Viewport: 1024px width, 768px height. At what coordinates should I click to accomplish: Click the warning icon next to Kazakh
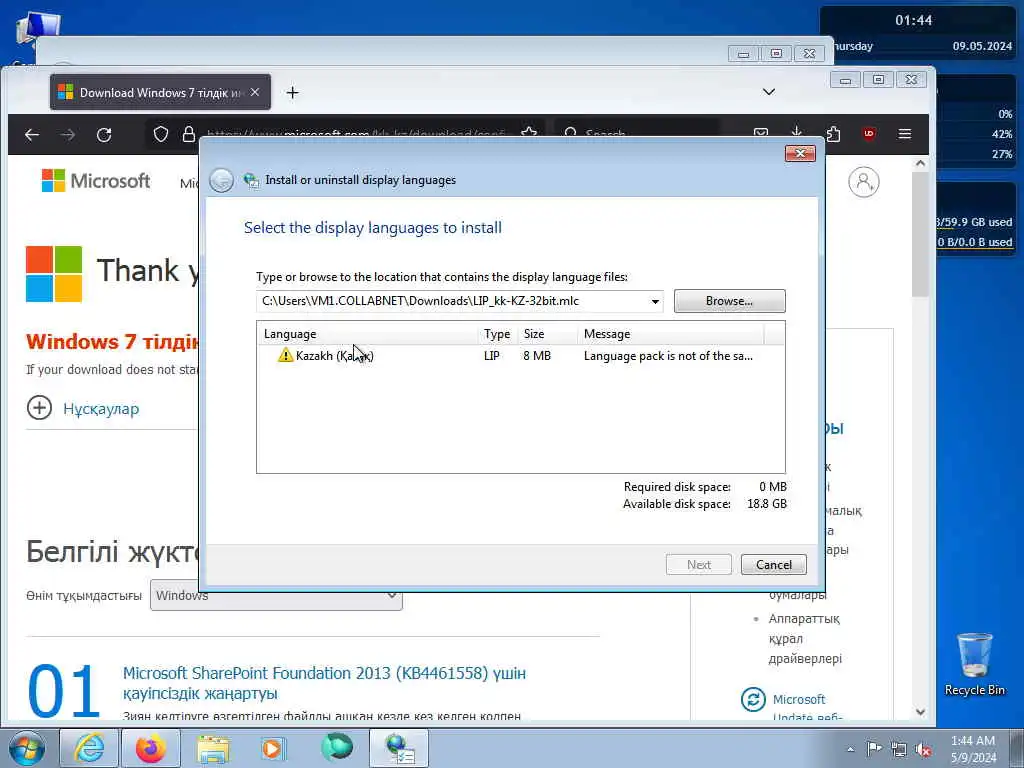click(x=285, y=355)
